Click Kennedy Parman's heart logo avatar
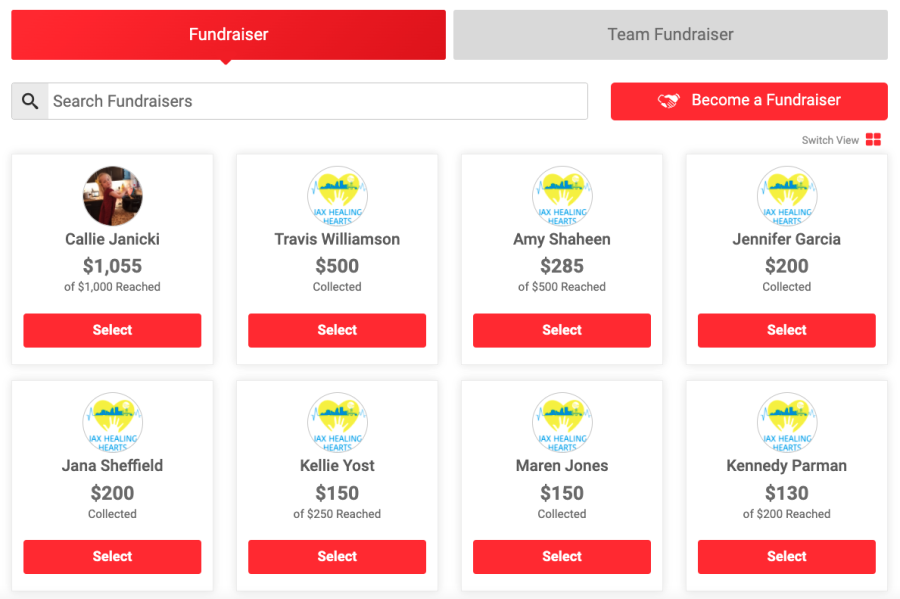 point(787,422)
